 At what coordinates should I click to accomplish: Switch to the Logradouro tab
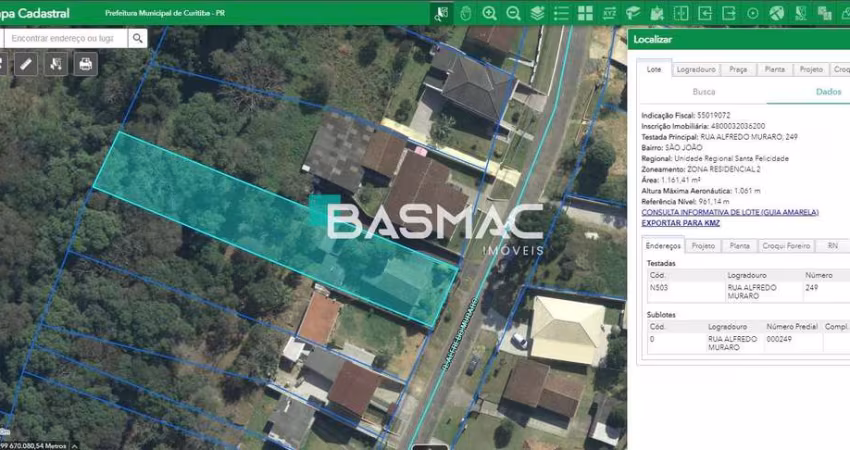[696, 69]
